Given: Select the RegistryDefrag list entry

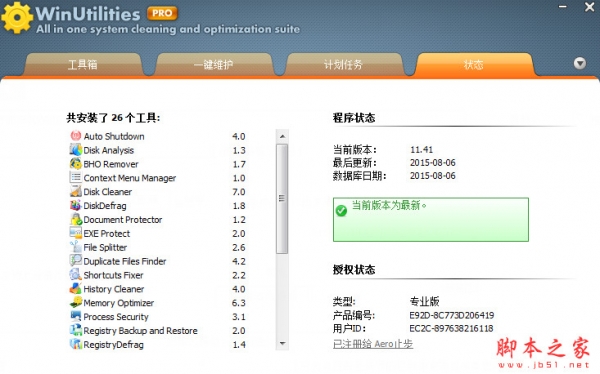Looking at the screenshot, I should point(114,345).
